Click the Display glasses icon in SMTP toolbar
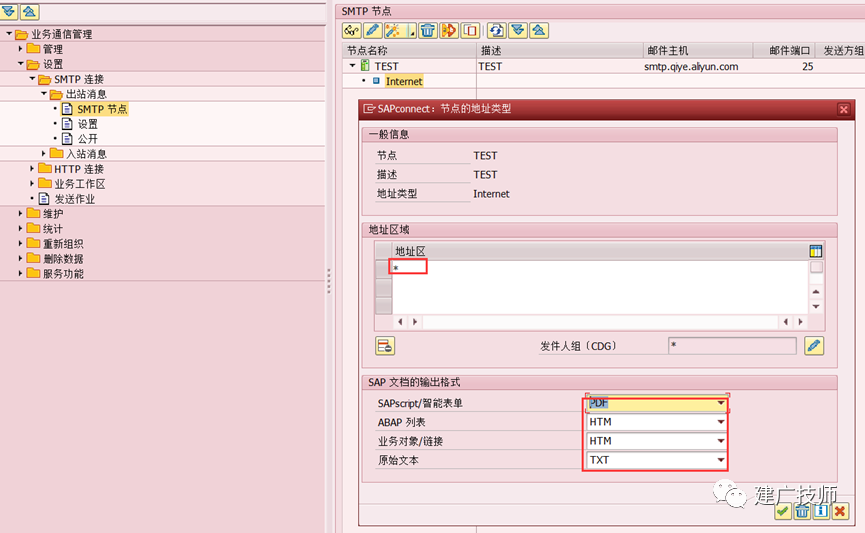This screenshot has height=533, width=865. tap(351, 30)
